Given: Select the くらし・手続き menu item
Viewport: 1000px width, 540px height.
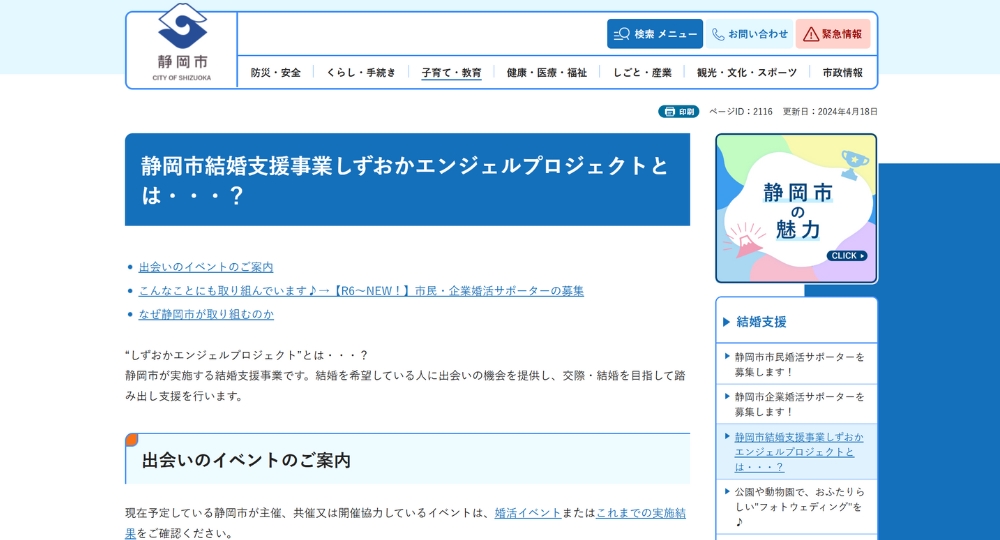Looking at the screenshot, I should pos(361,73).
